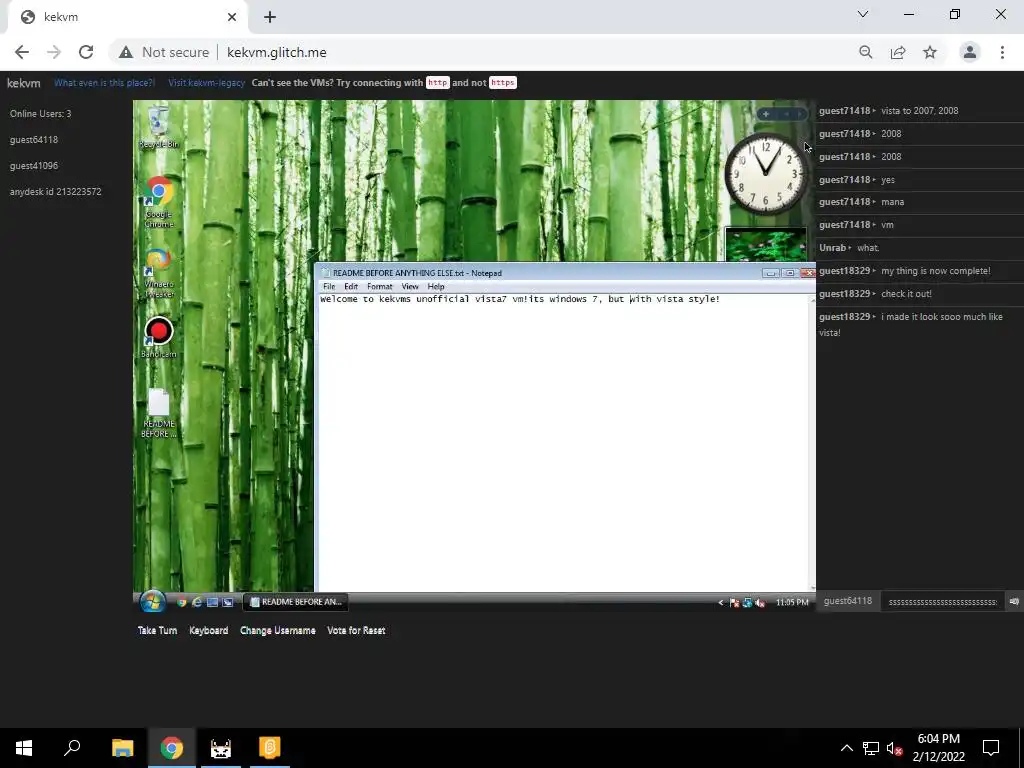Click the analog clock gadget on VM desktop
The width and height of the screenshot is (1024, 768).
(x=765, y=174)
